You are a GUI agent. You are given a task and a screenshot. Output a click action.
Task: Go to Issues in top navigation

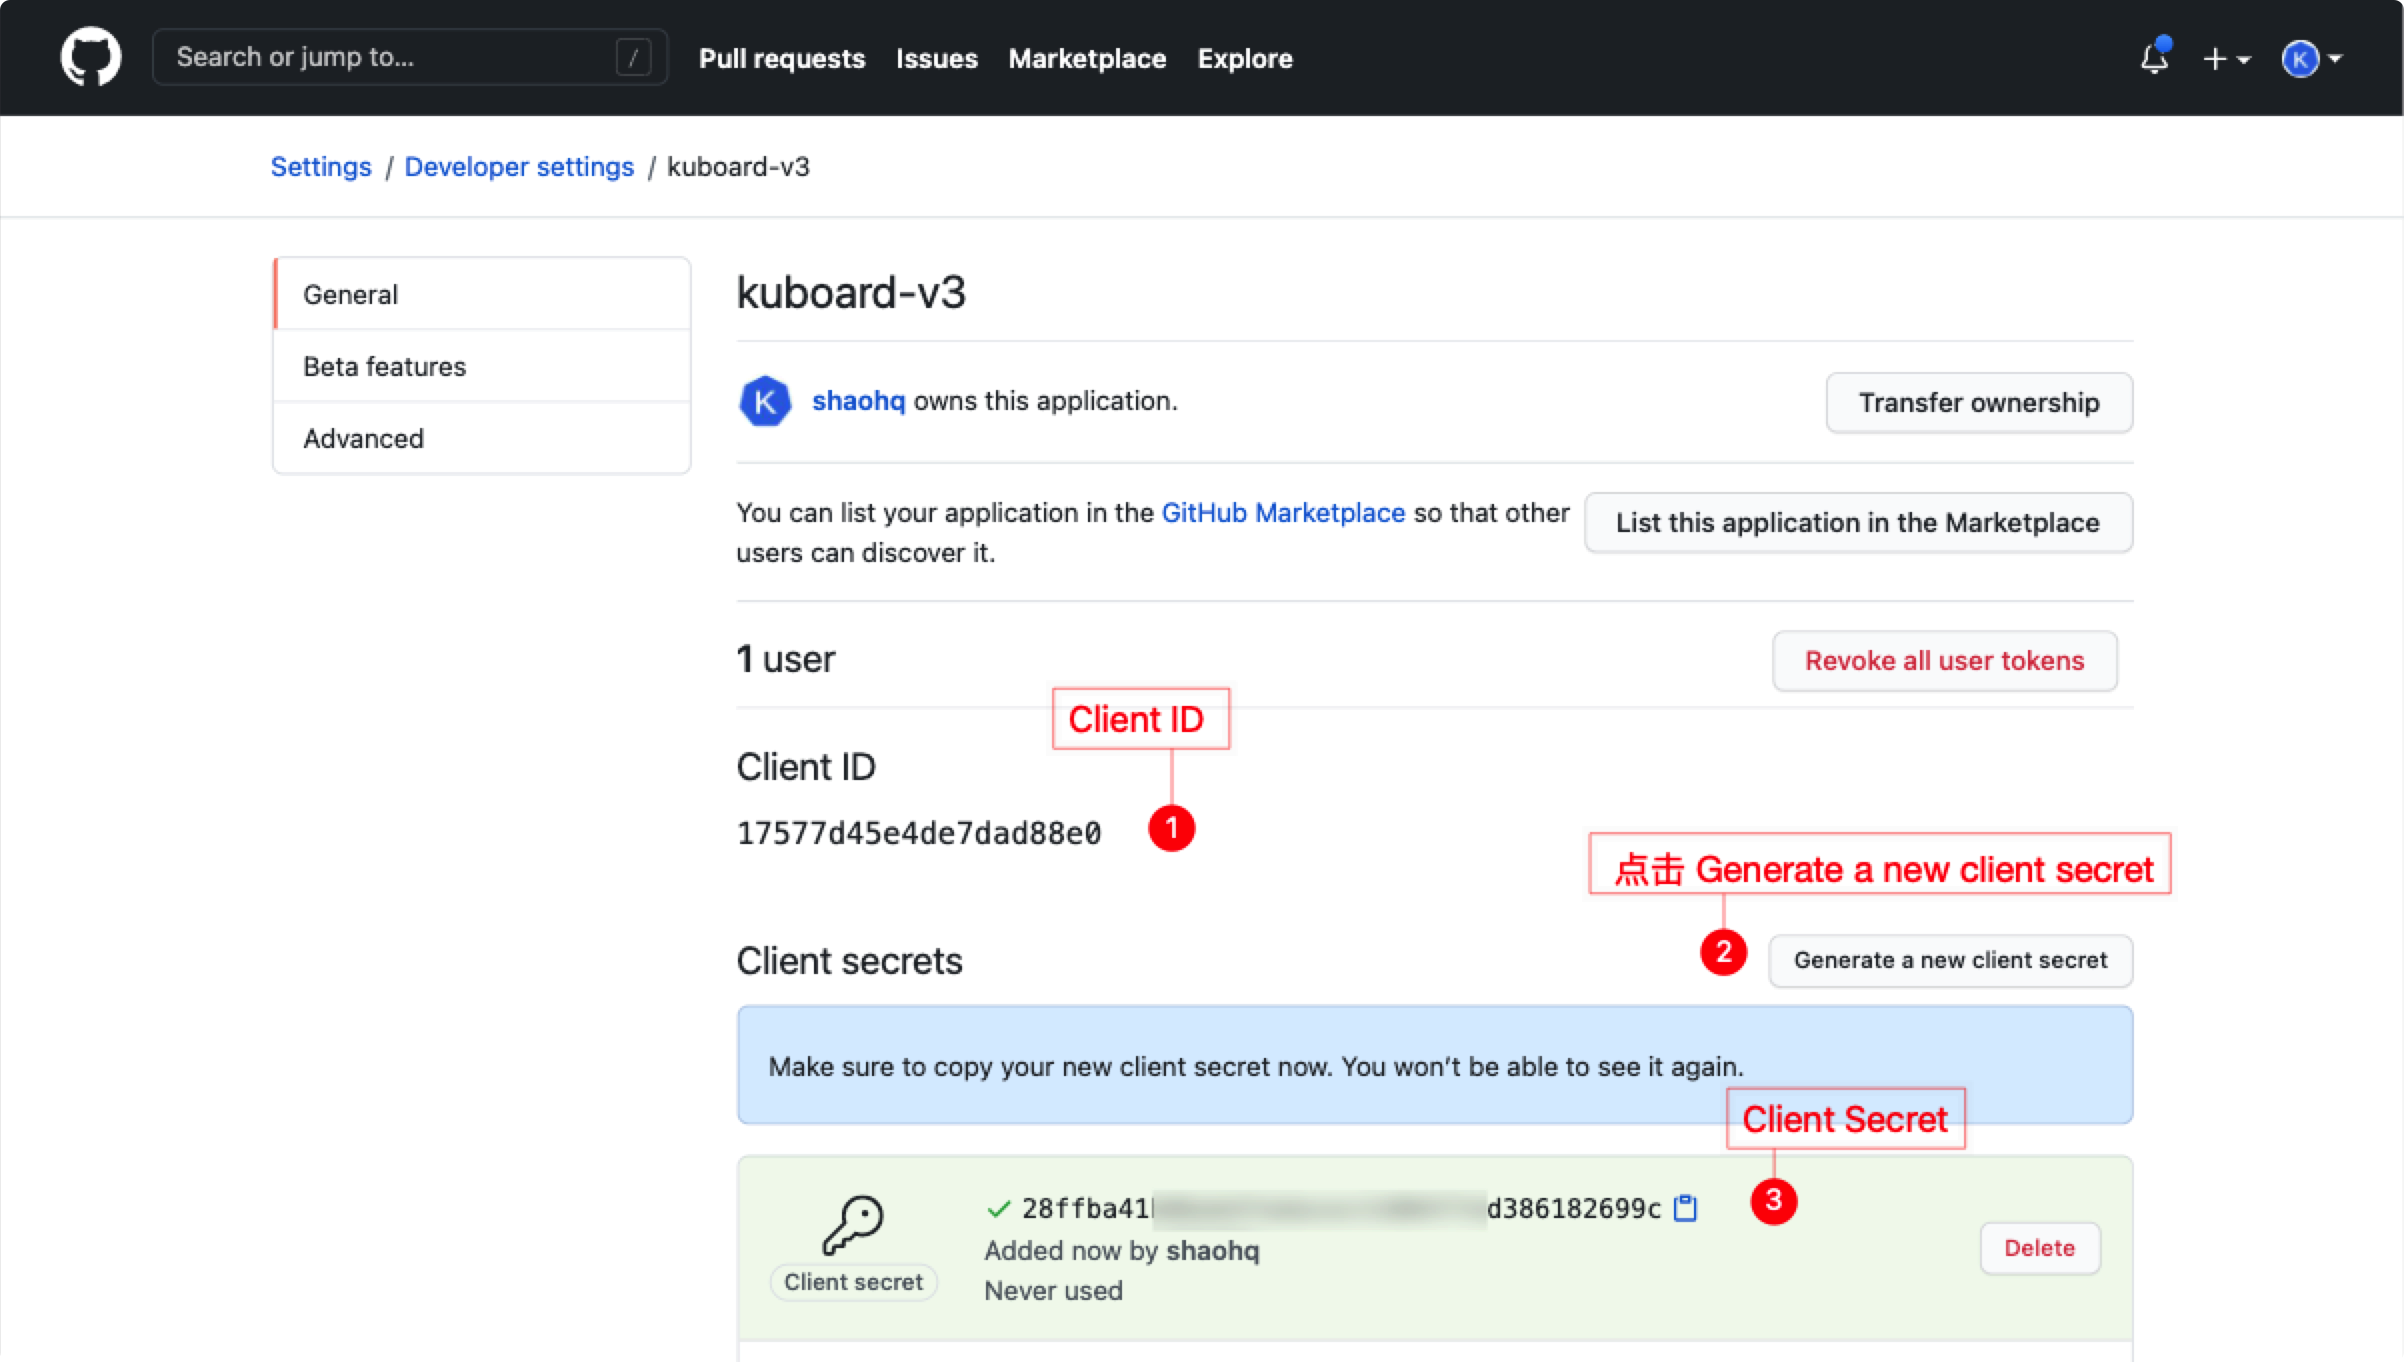point(936,59)
